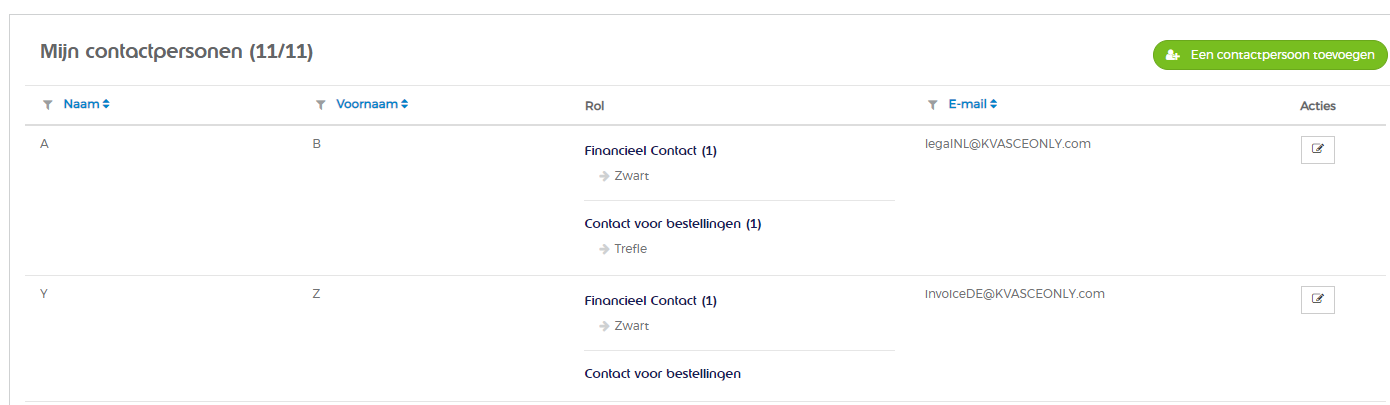Viewport: 1390px width, 405px height.
Task: Click the filter icon beside E-mail column
Action: (x=932, y=104)
